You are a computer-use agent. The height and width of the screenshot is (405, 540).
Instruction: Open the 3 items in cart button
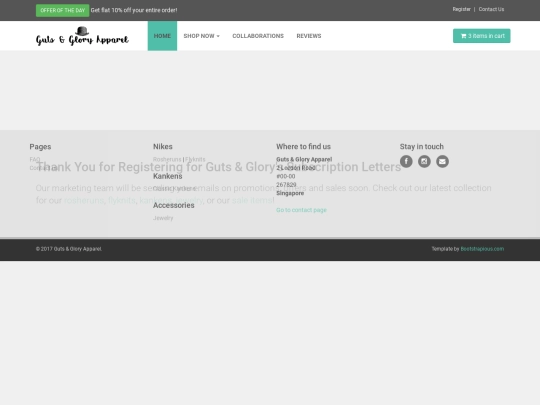(x=481, y=36)
